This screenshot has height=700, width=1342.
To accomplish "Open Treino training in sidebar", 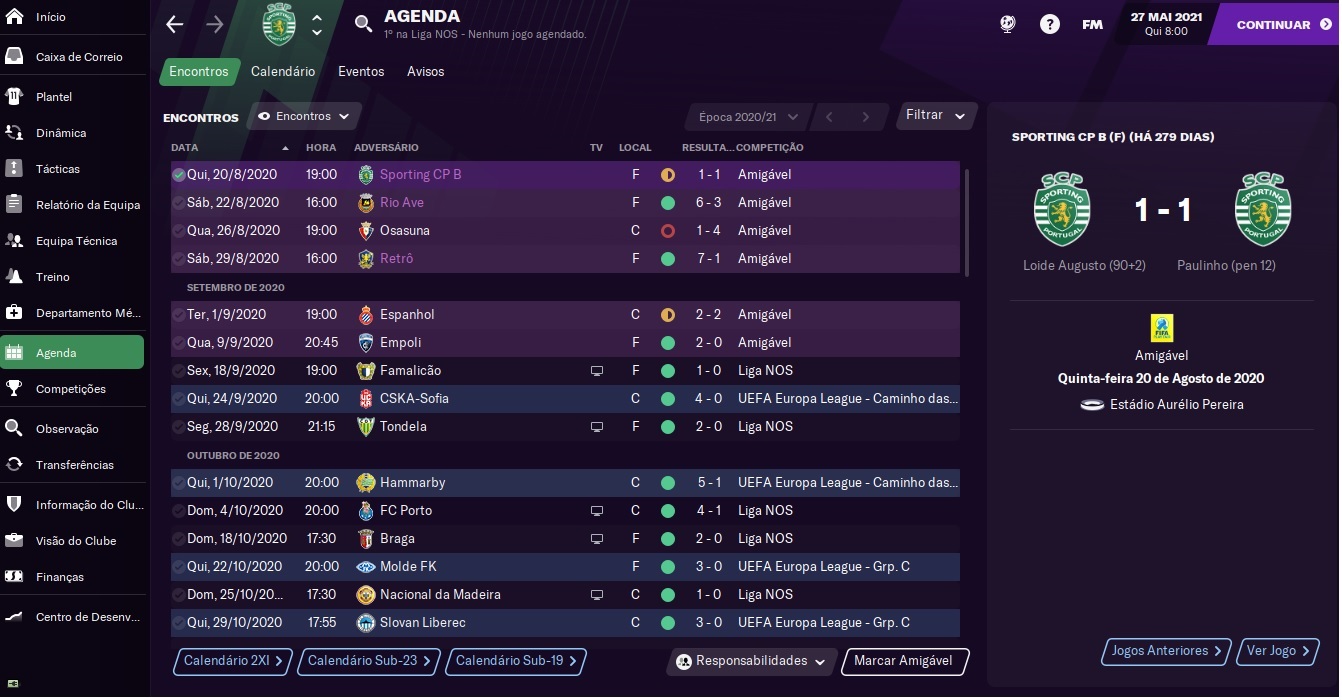I will [14, 276].
